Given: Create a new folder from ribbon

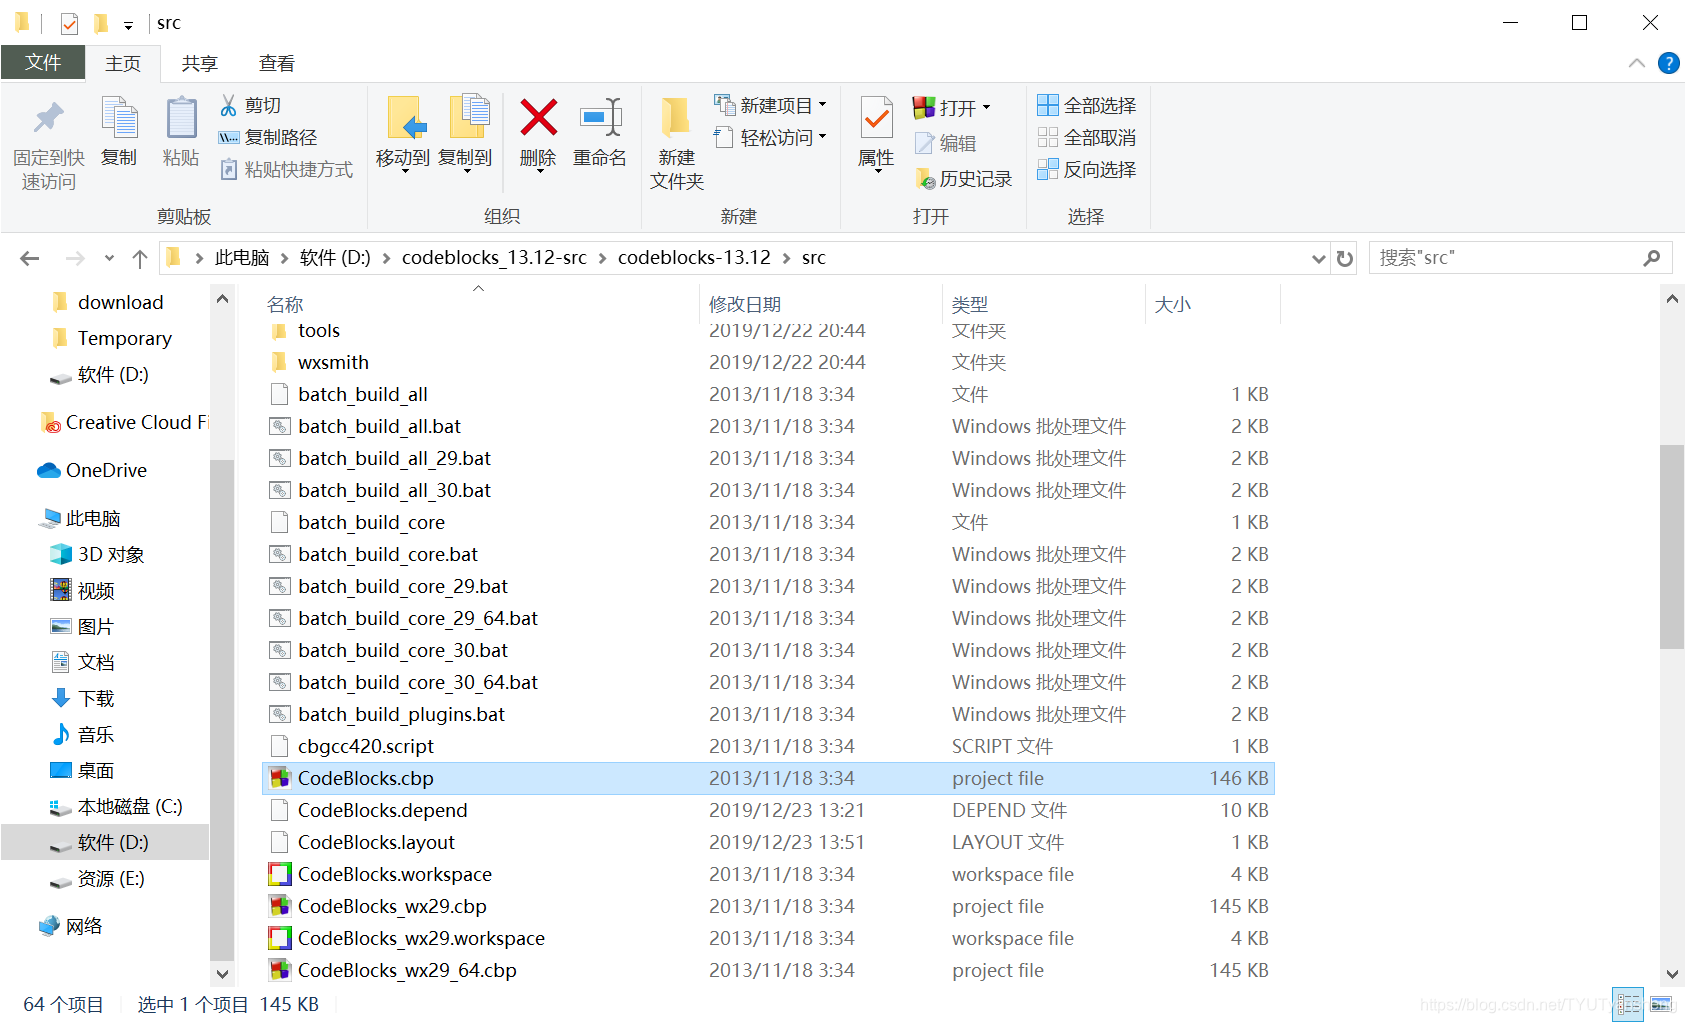Looking at the screenshot, I should 677,142.
